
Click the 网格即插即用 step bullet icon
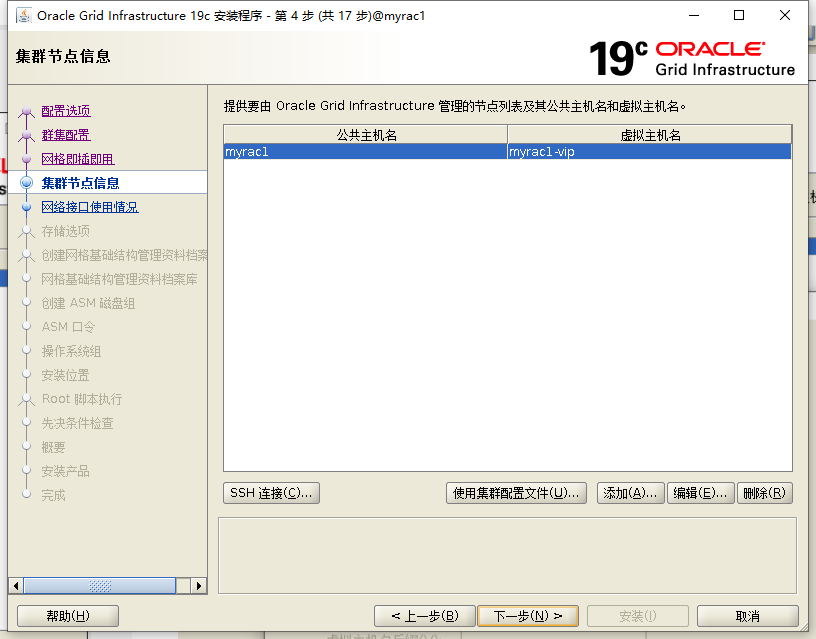(27, 159)
